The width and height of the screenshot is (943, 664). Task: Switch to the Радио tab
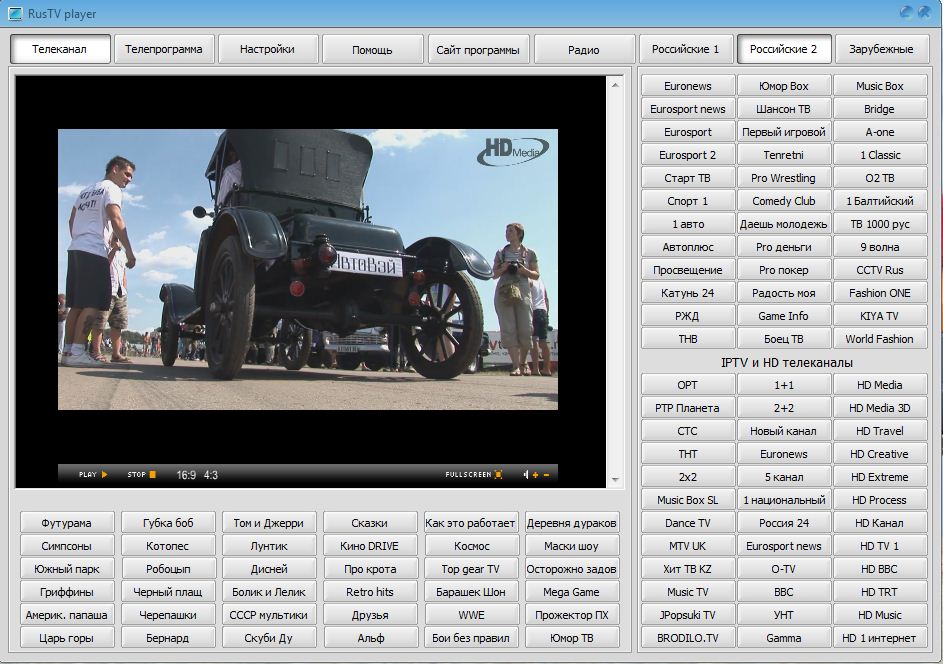[583, 49]
